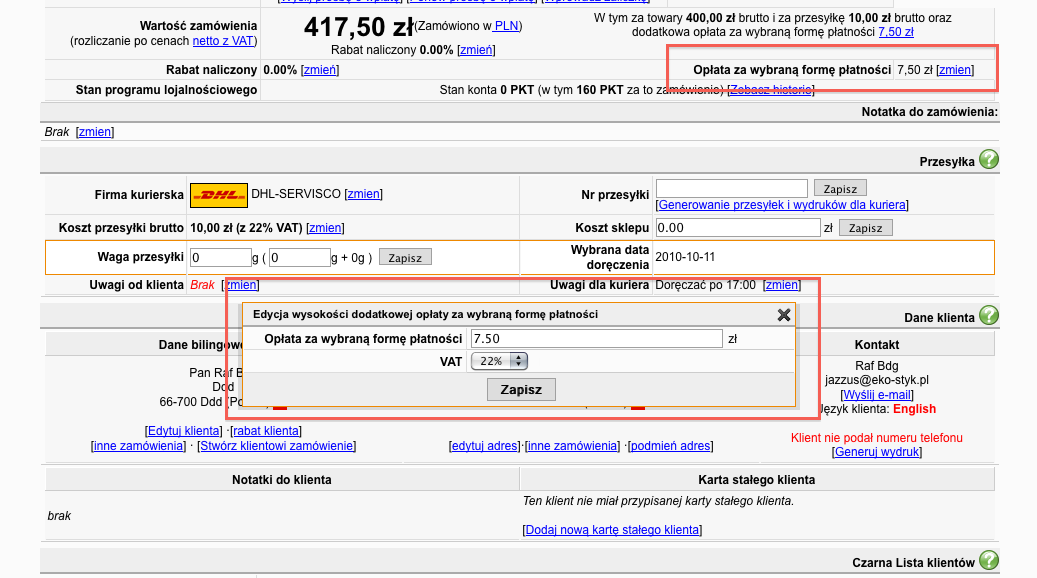Click zmien link next to payment fee
This screenshot has height=578, width=1037.
955,70
